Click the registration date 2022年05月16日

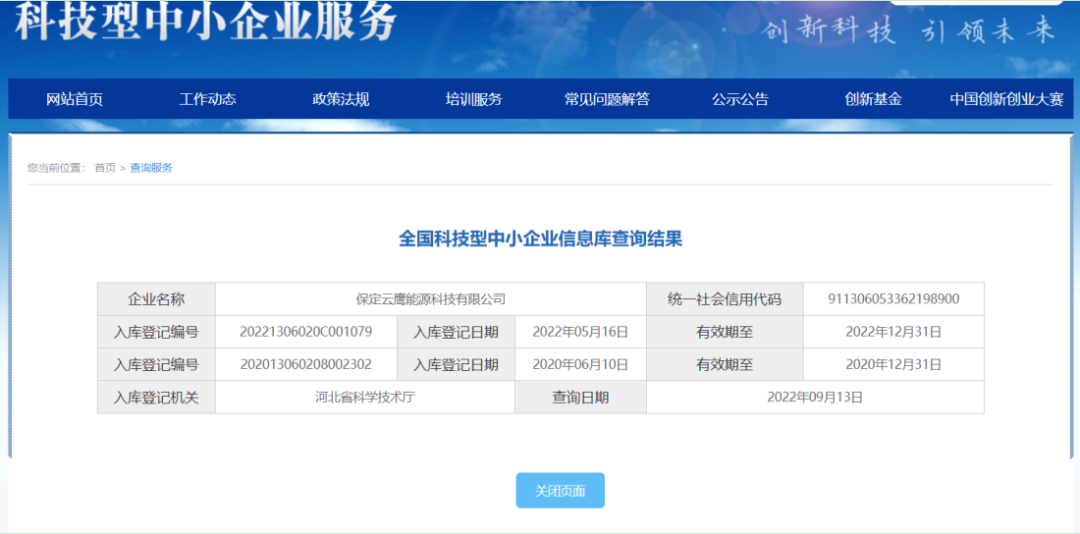pos(580,332)
